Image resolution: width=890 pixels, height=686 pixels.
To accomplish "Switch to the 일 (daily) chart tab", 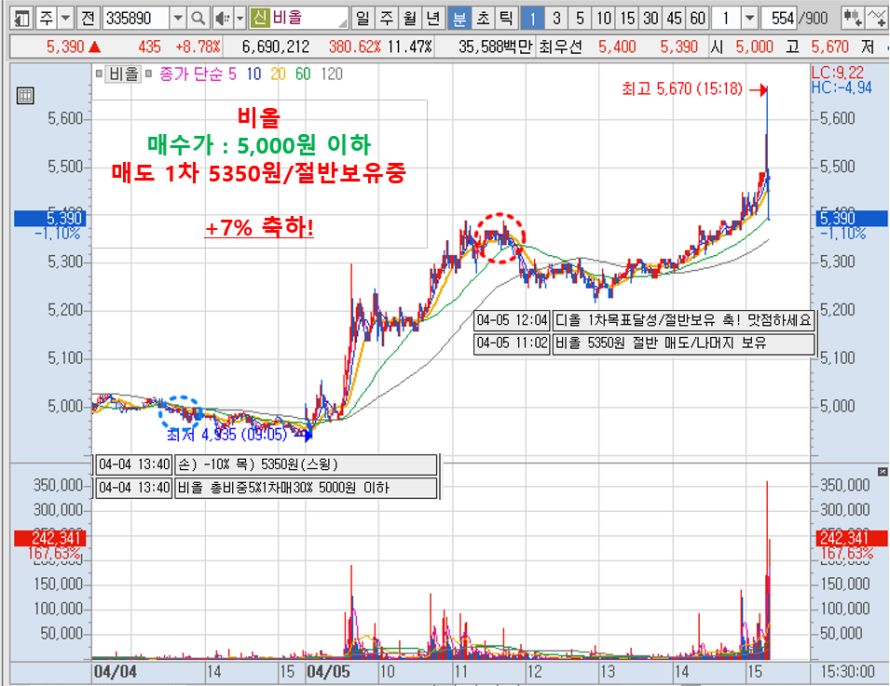I will coord(362,18).
